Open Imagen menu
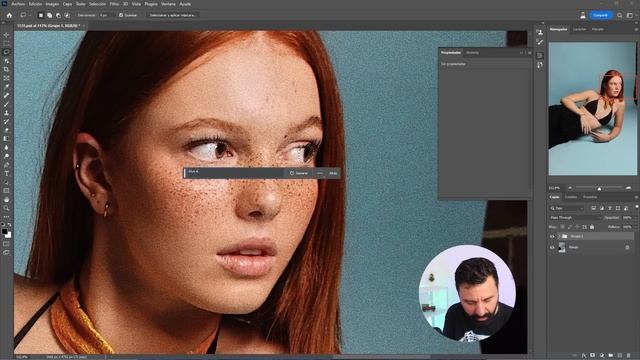This screenshot has width=640, height=360. coord(52,4)
